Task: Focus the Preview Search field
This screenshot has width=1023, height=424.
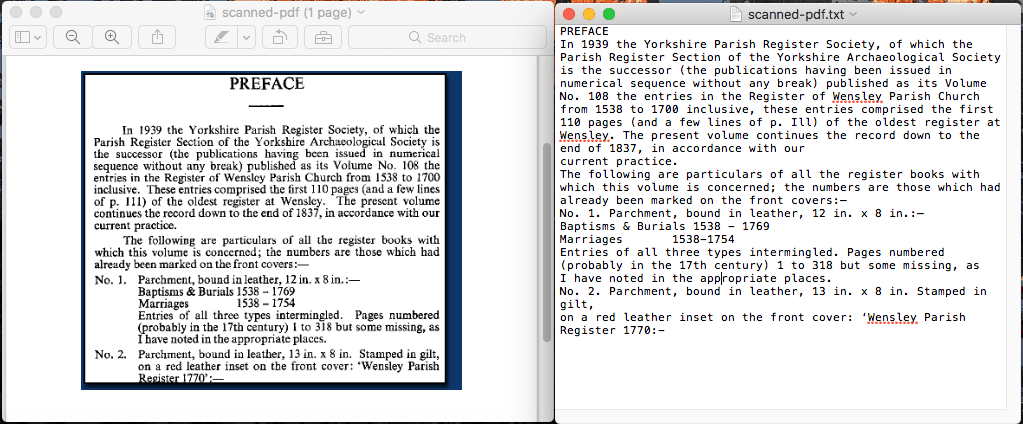Action: (447, 37)
